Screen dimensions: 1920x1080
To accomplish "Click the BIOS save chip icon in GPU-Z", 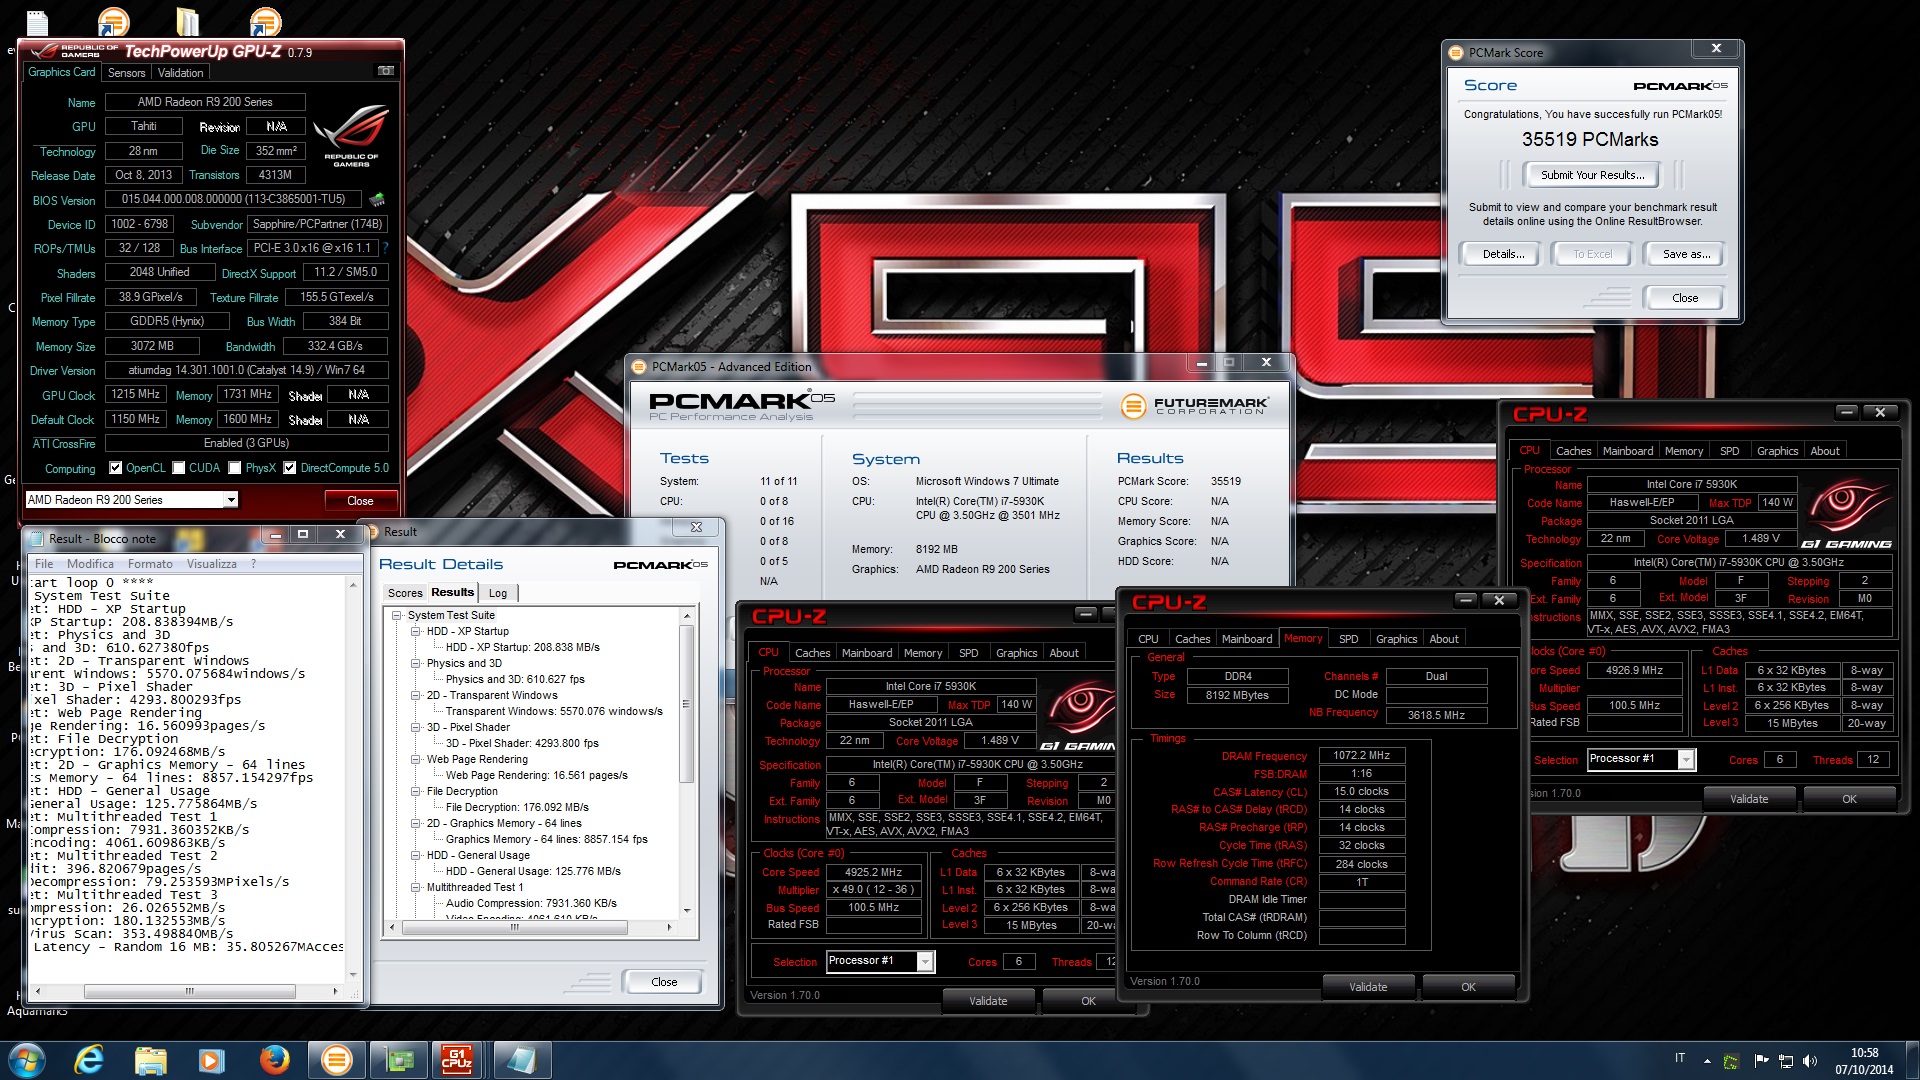I will (377, 199).
